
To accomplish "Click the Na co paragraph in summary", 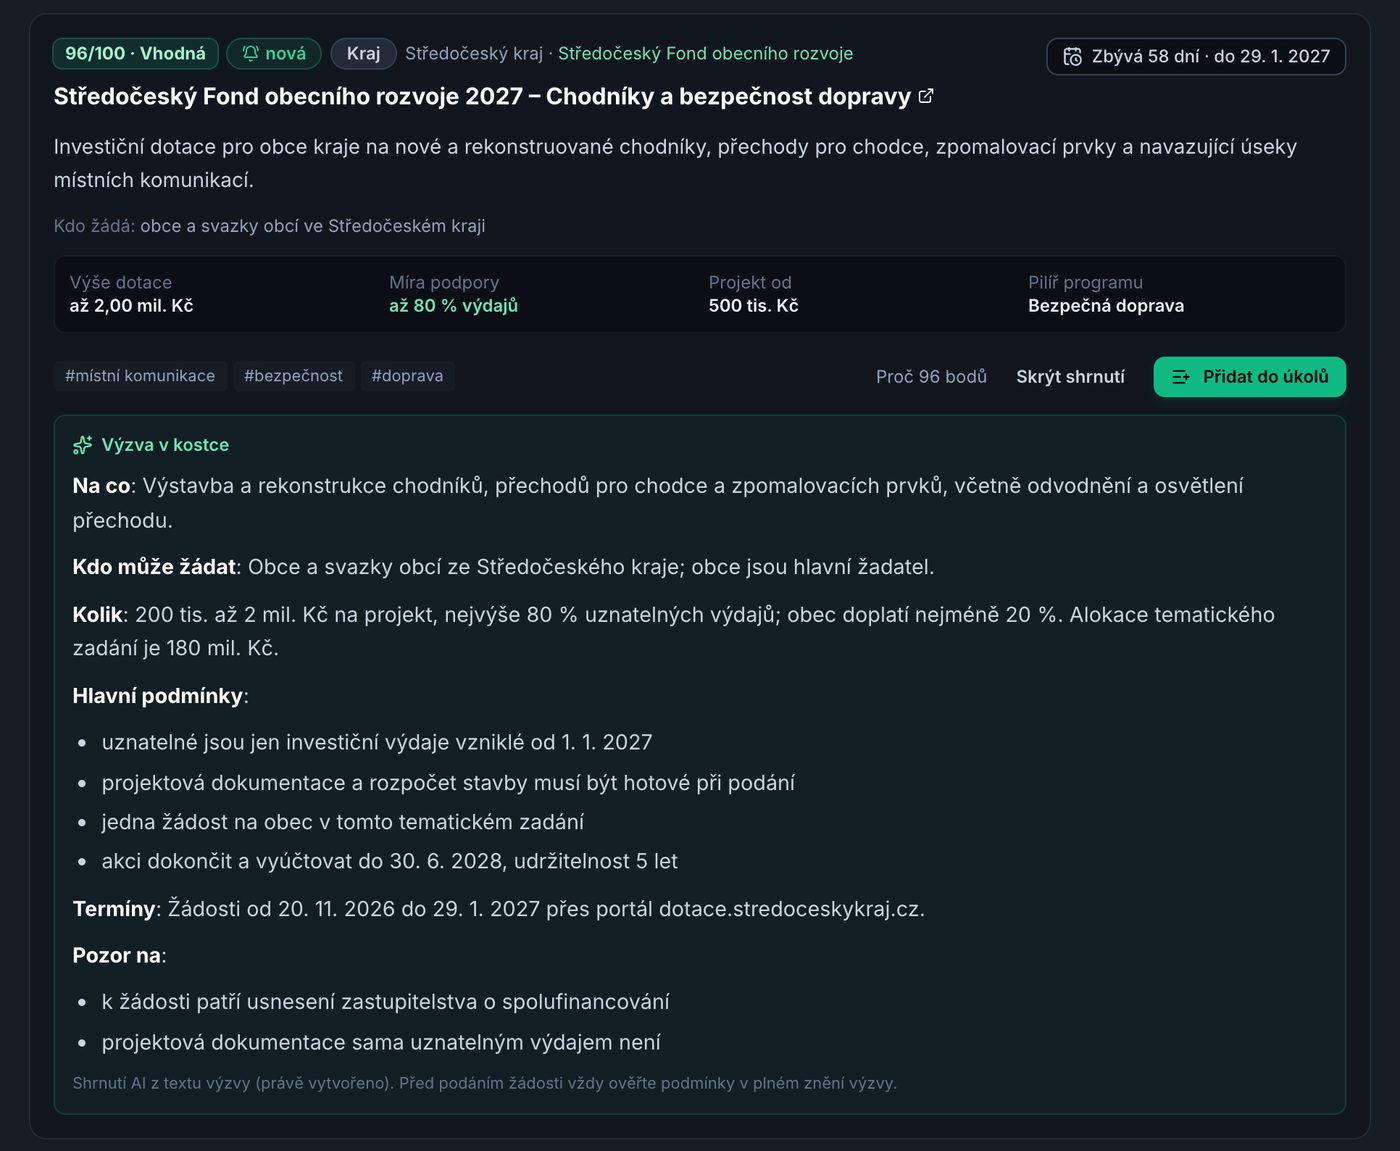I will tap(658, 503).
